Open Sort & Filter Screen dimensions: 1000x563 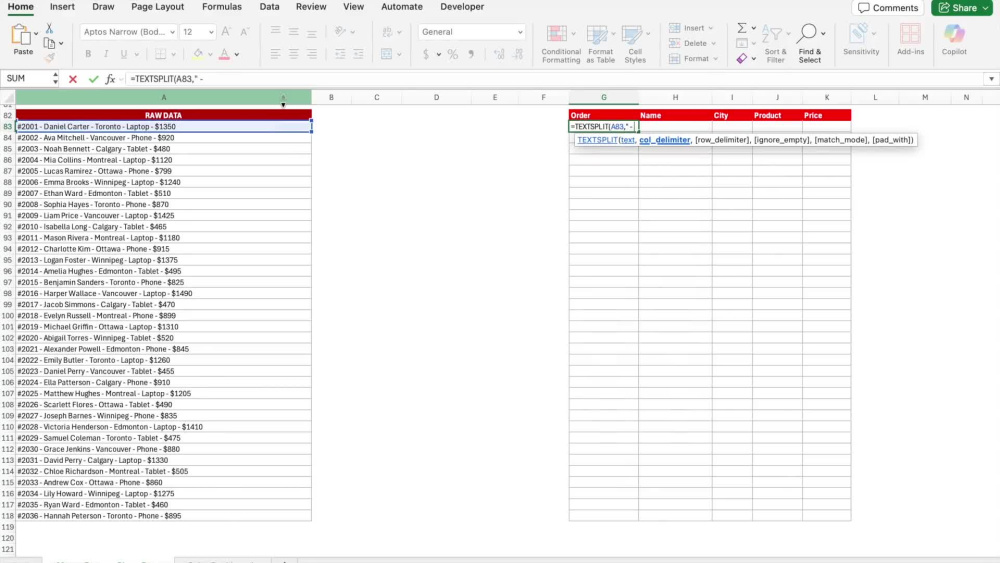point(775,43)
